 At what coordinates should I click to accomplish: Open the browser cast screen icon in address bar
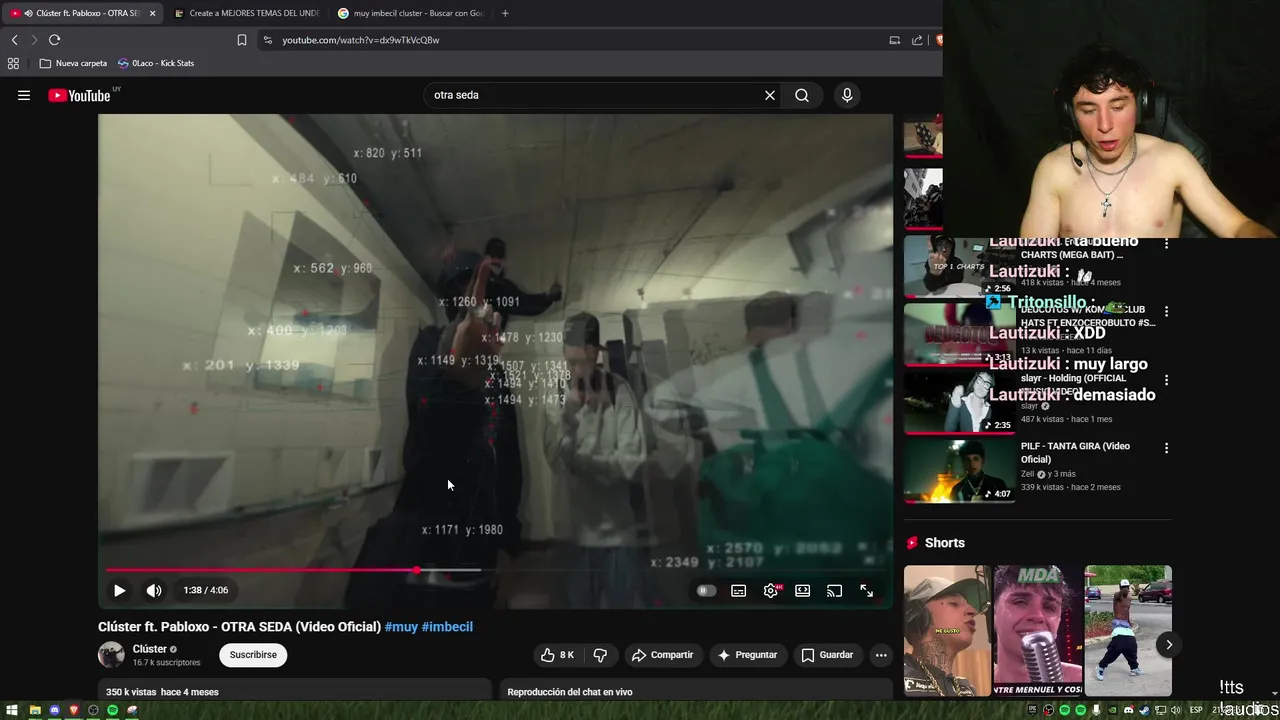(894, 40)
